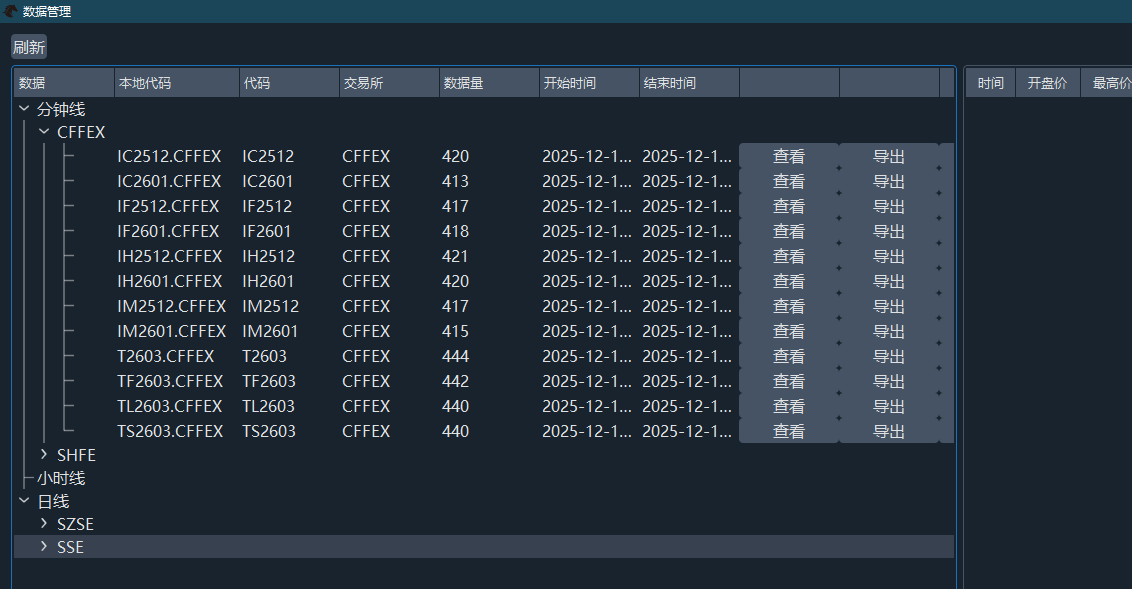Expand the SHFE exchange node
The height and width of the screenshot is (589, 1132).
tap(44, 455)
